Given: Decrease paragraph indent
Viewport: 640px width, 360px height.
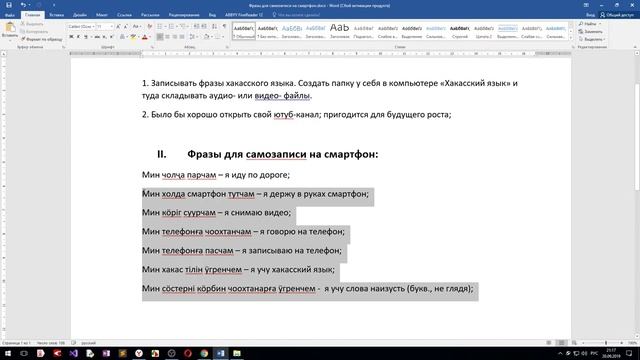Looking at the screenshot, I should (196, 27).
